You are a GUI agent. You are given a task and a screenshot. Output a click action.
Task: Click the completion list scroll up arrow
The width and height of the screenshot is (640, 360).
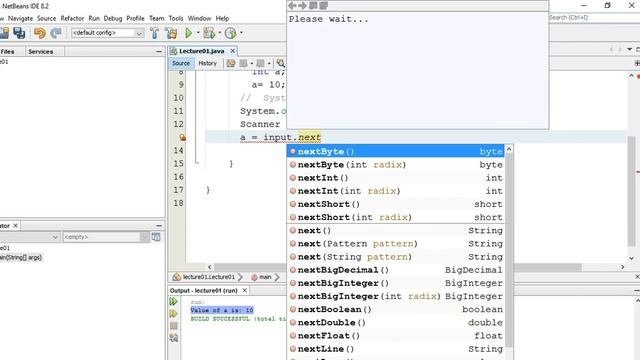[x=509, y=149]
